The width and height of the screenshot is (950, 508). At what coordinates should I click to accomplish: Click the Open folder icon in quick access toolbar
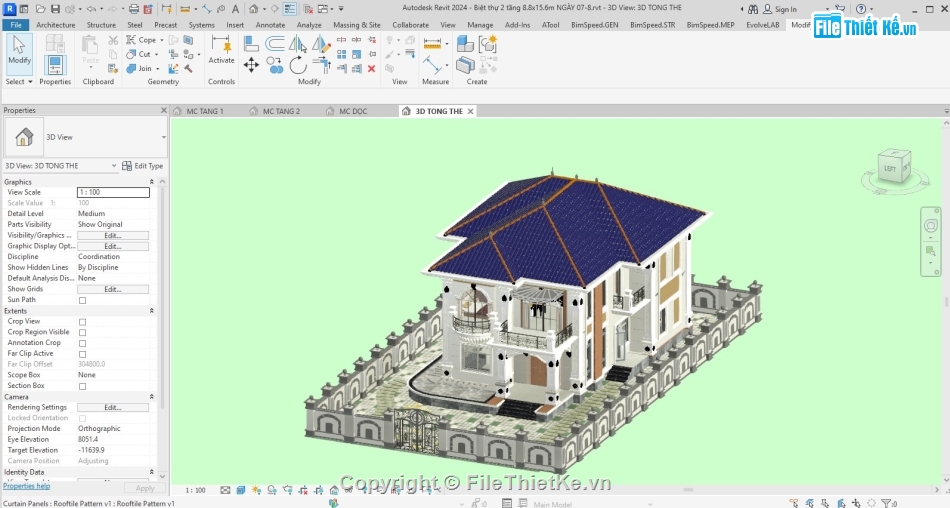[x=41, y=9]
